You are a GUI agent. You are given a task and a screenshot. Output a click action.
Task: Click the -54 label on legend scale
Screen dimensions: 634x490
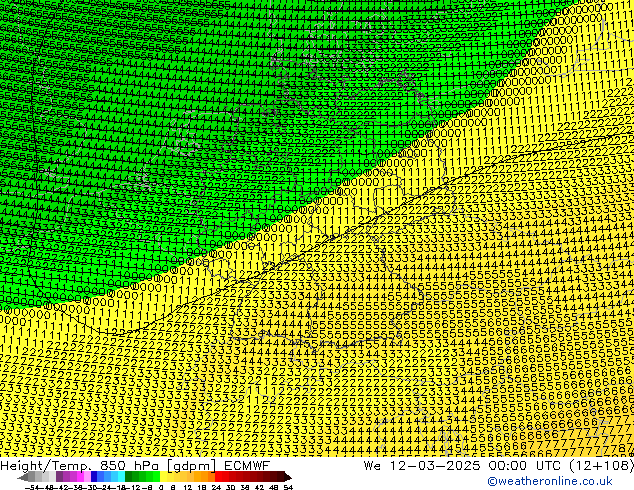click(x=32, y=488)
